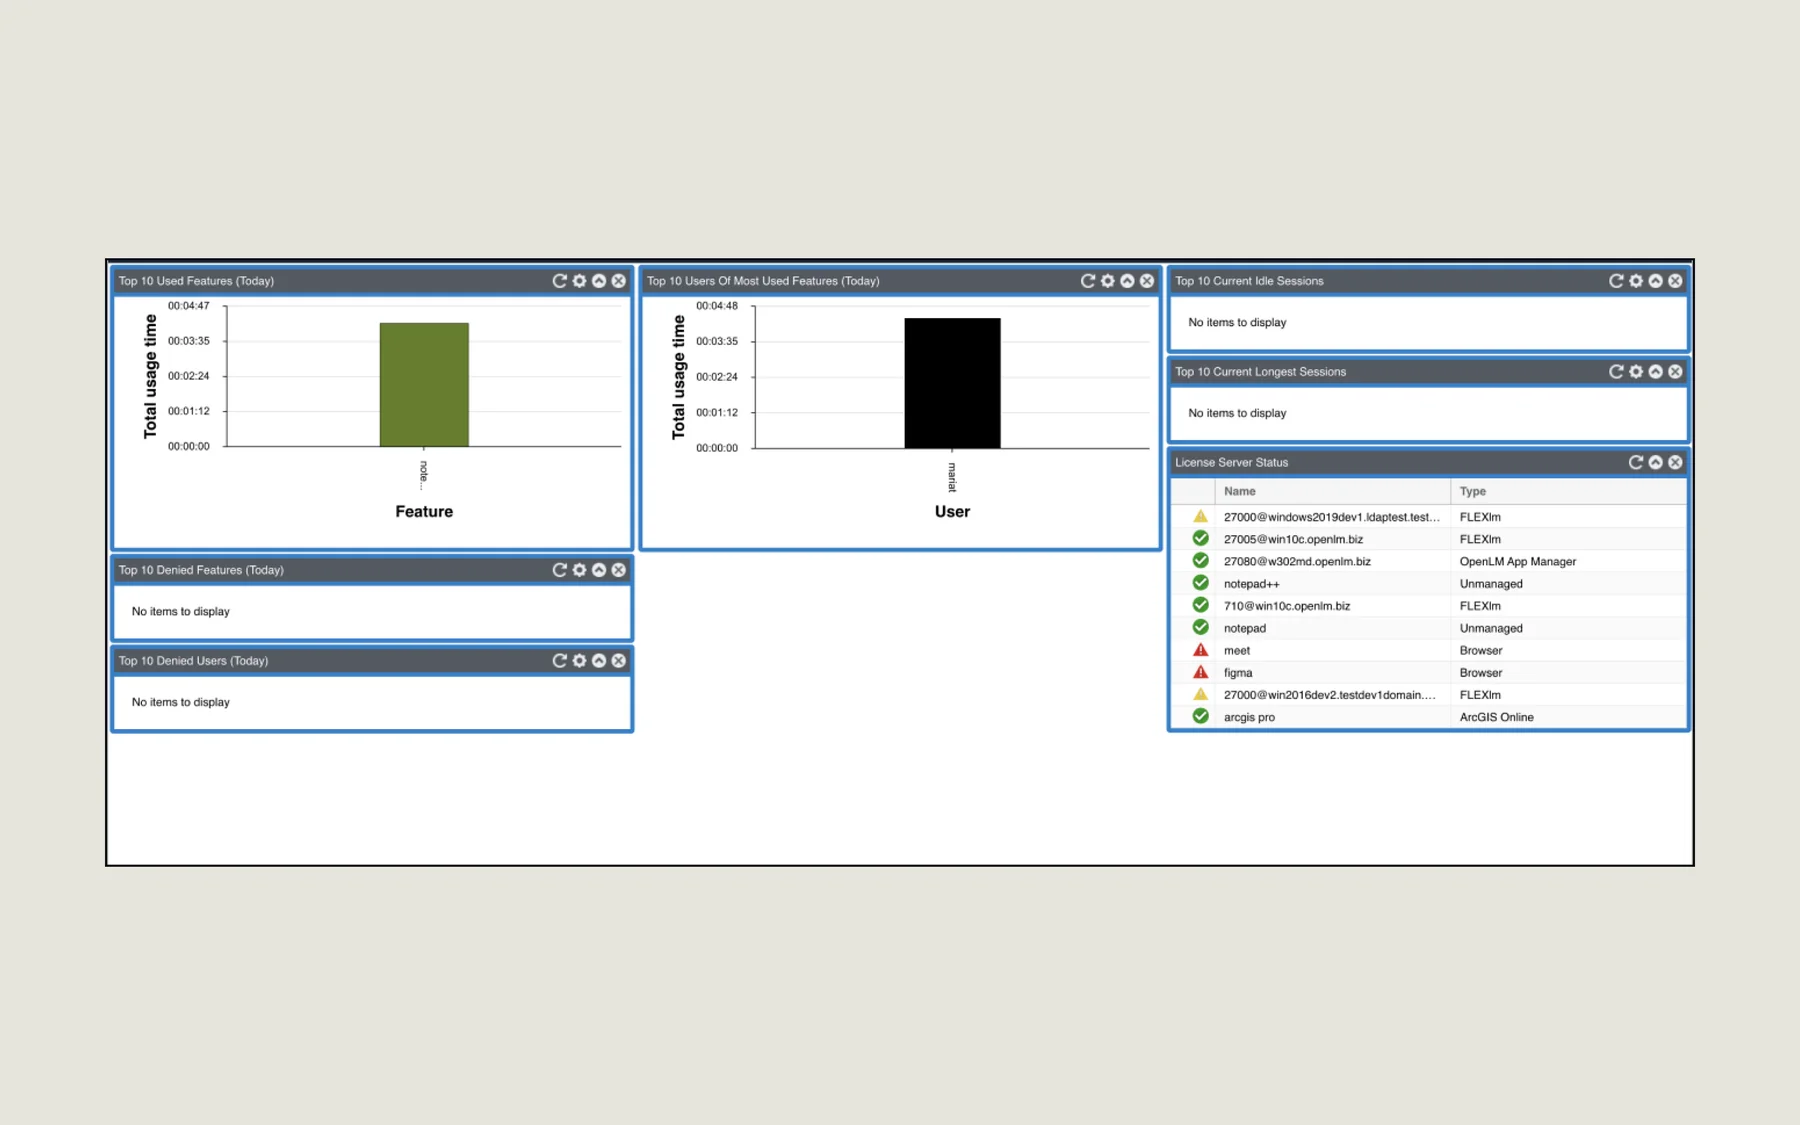Click green check icon for 27080@w302md.openlm.biz
The width and height of the screenshot is (1800, 1125).
tap(1200, 561)
